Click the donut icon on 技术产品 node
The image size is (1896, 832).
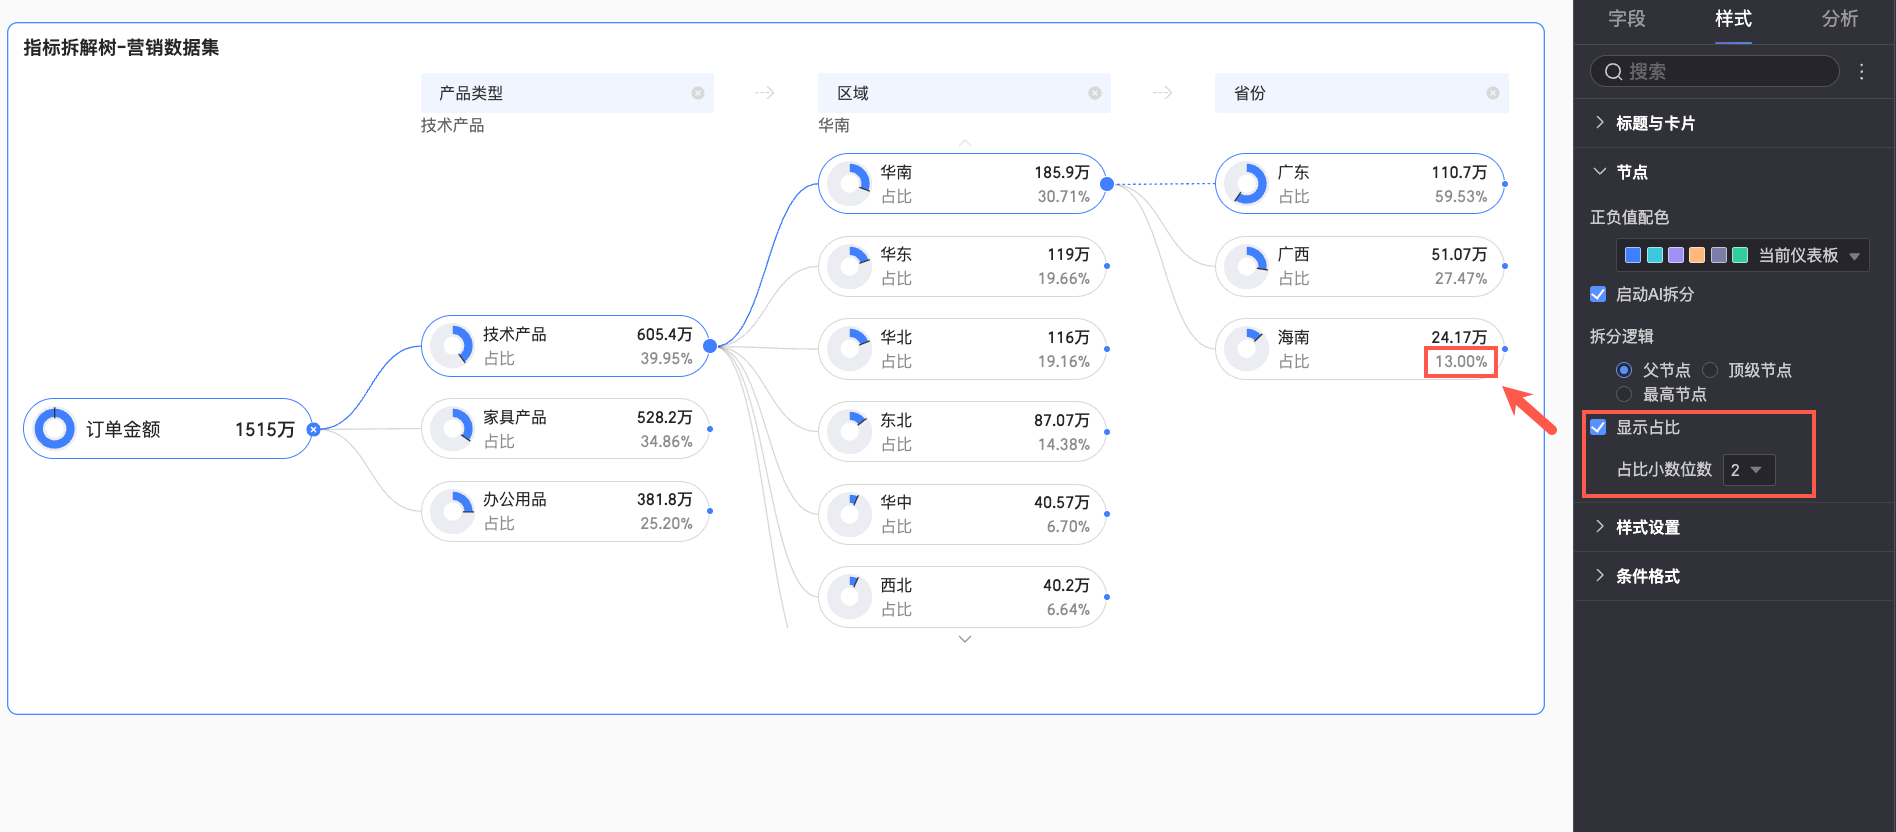pyautogui.click(x=451, y=346)
